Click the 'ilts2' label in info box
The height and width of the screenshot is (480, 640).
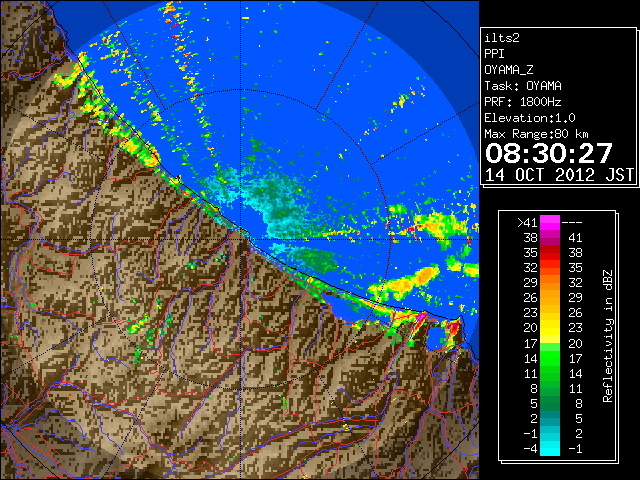pyautogui.click(x=502, y=38)
